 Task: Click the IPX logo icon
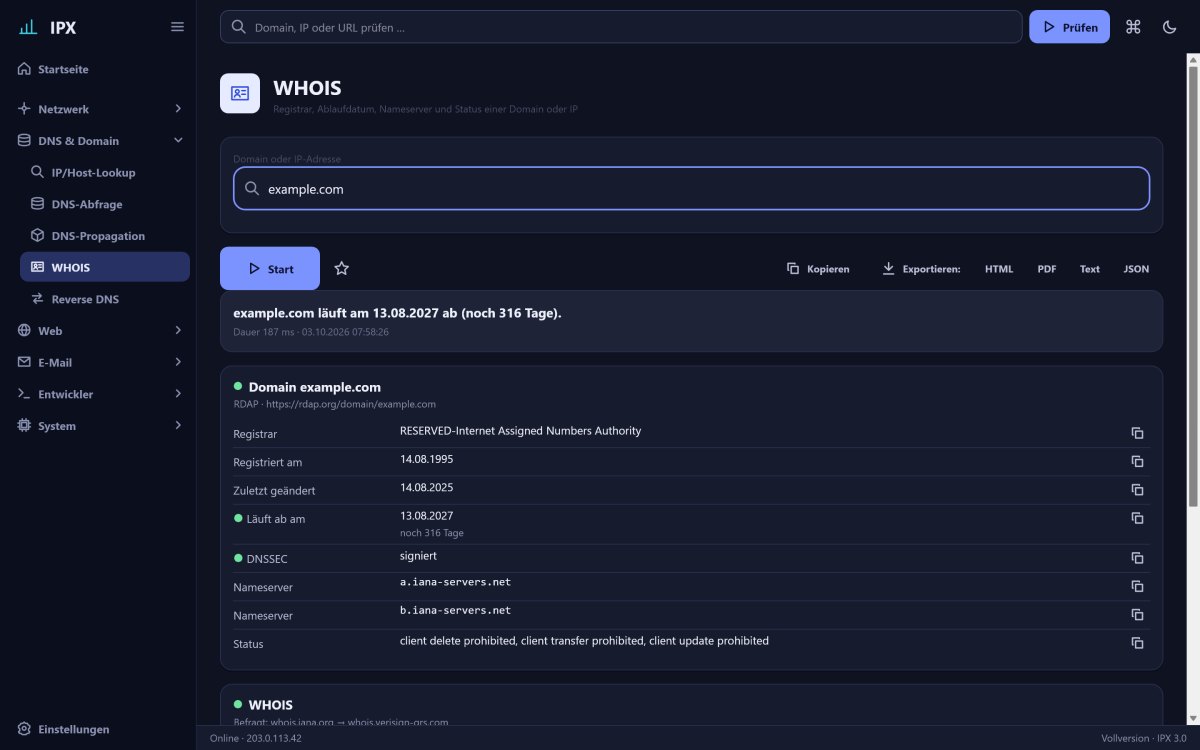tap(28, 27)
